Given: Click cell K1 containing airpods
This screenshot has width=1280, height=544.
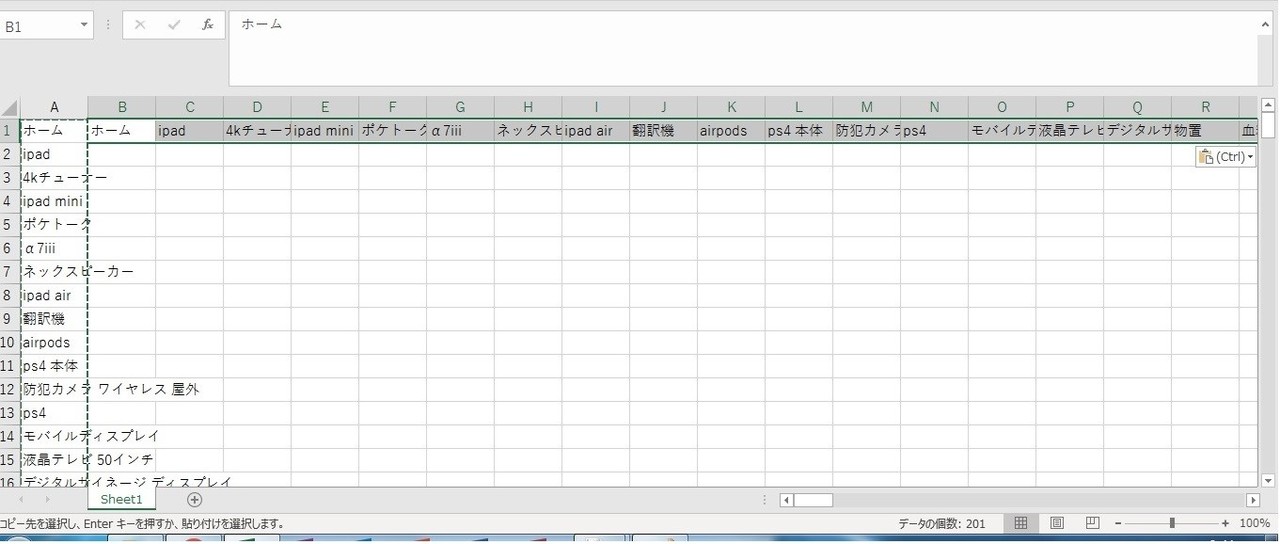Looking at the screenshot, I should click(731, 131).
